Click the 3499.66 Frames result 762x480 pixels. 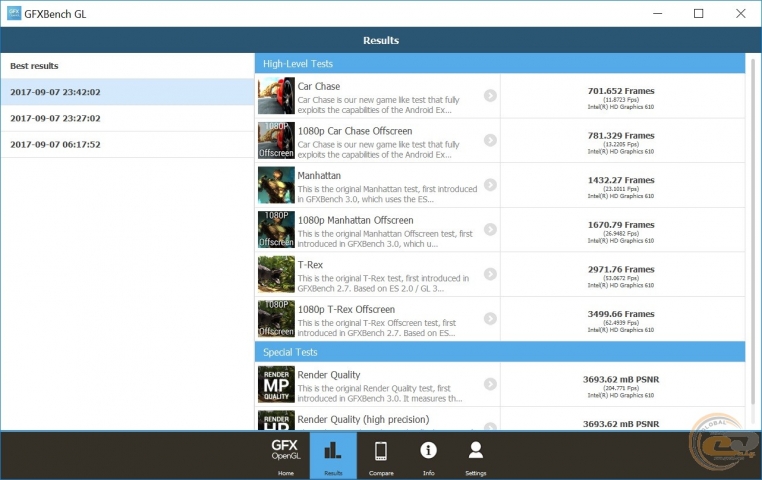[x=621, y=314]
